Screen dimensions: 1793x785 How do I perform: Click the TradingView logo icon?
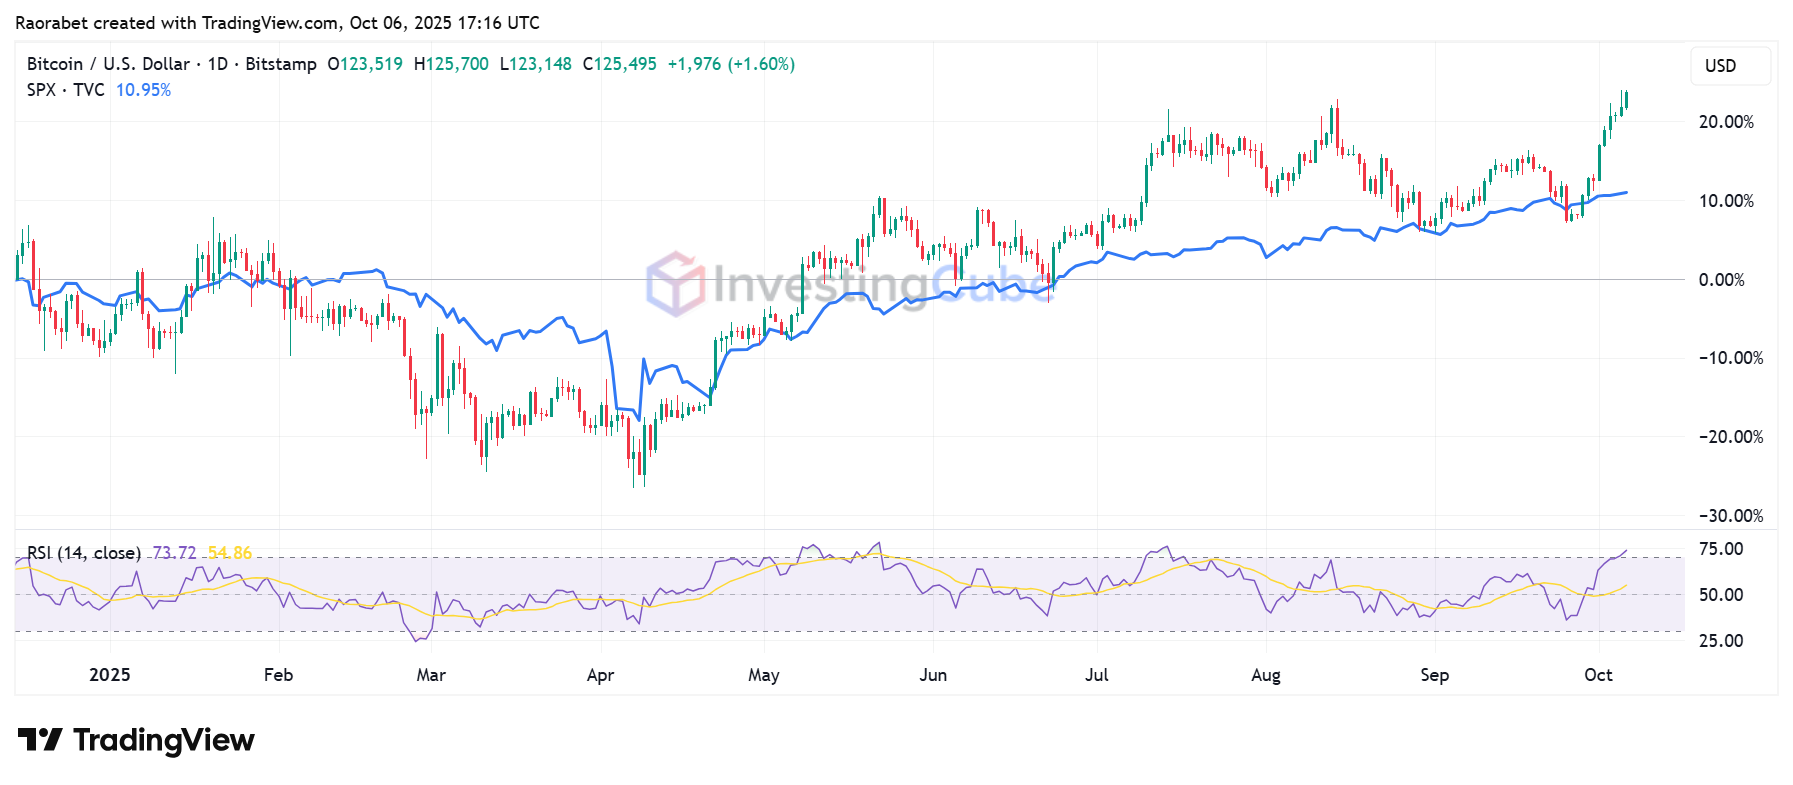click(x=40, y=740)
